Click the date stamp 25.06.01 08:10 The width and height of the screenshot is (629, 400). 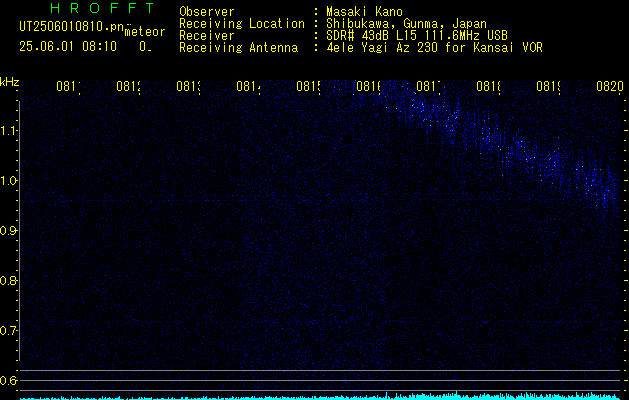(68, 47)
